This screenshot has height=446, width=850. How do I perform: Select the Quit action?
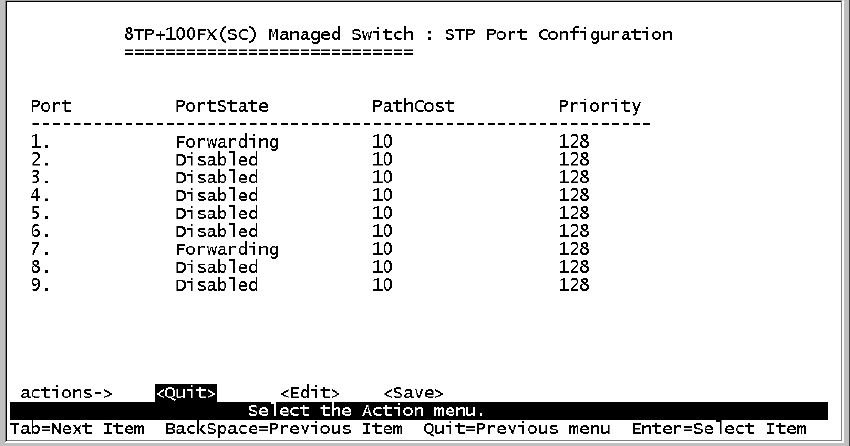tap(186, 393)
